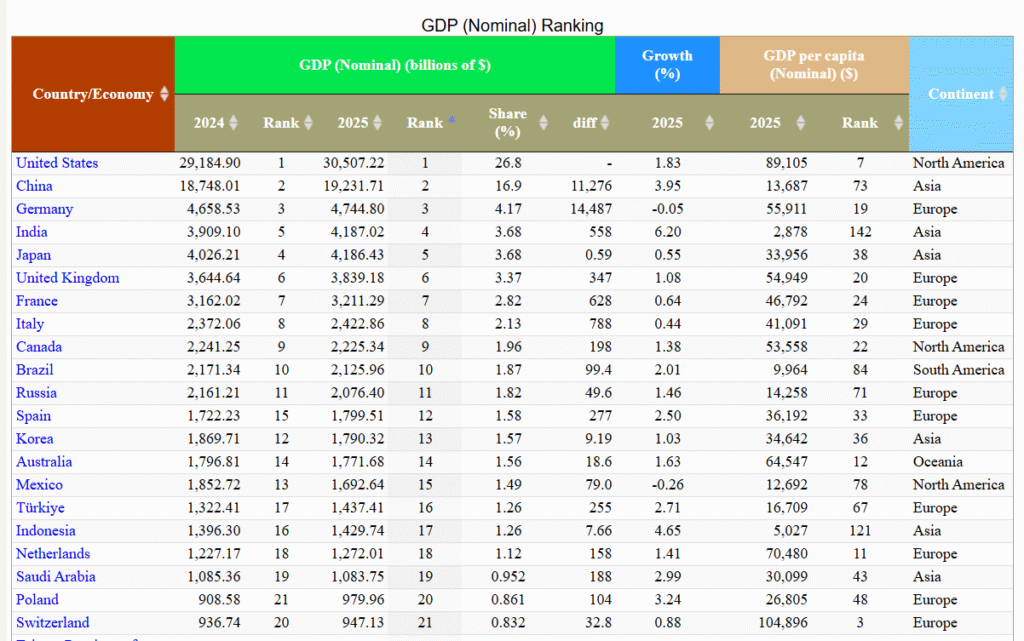Open the Netherlands country link

[53, 554]
